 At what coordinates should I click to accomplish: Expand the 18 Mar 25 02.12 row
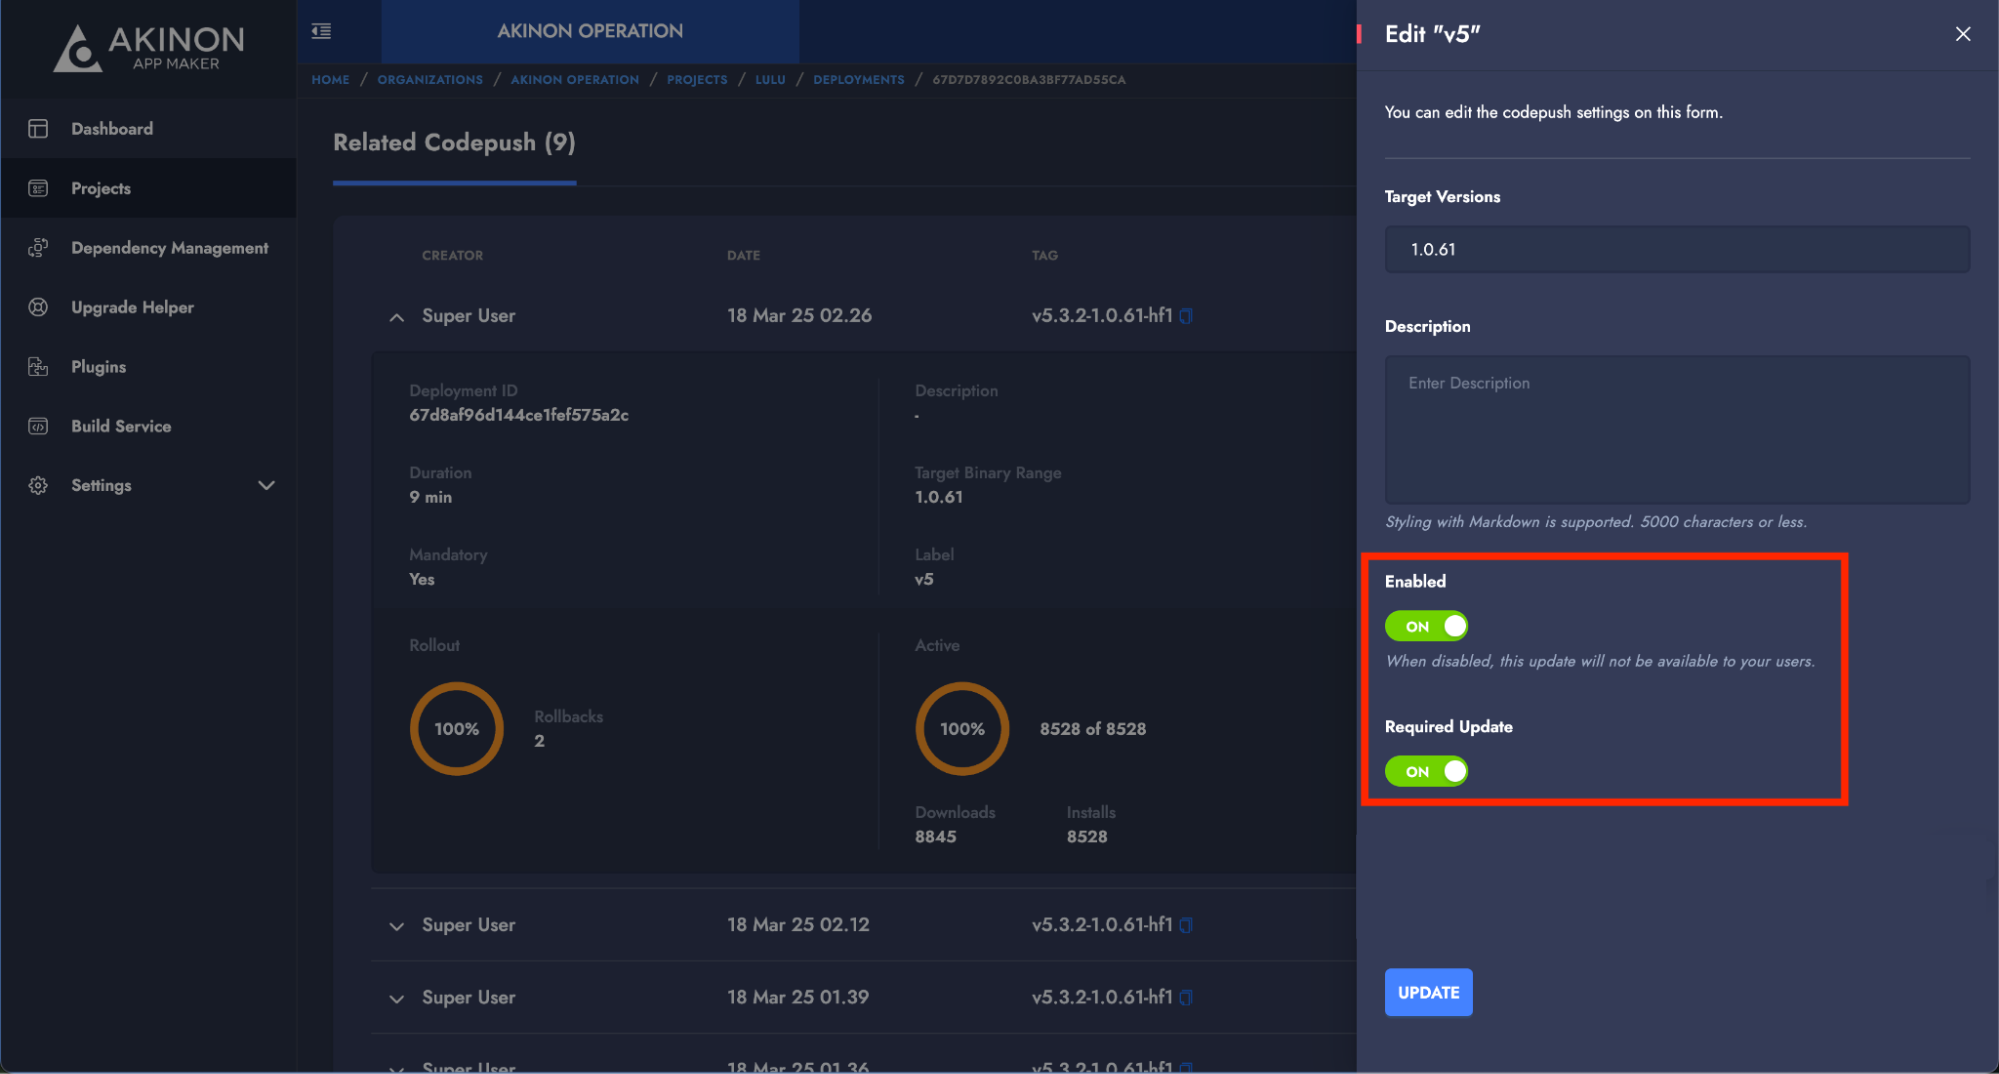397,926
